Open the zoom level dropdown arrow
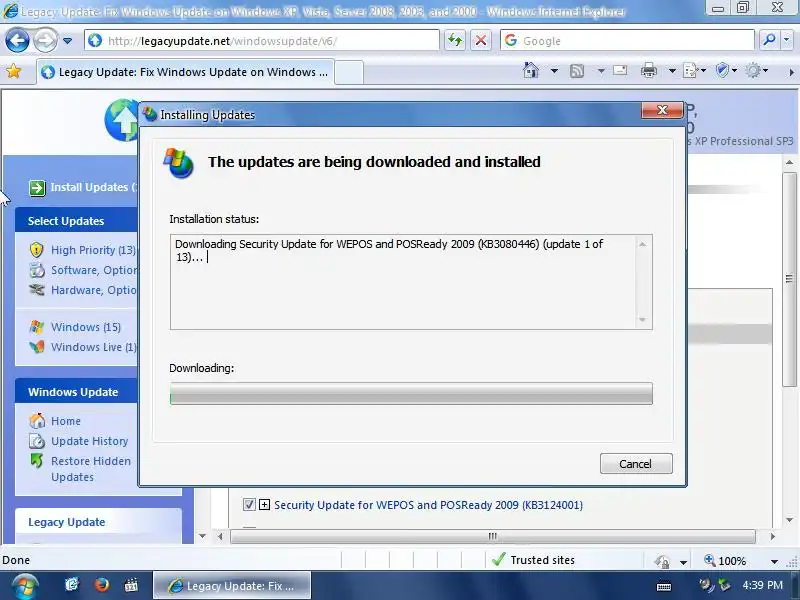Viewport: 800px width, 600px height. 774,561
